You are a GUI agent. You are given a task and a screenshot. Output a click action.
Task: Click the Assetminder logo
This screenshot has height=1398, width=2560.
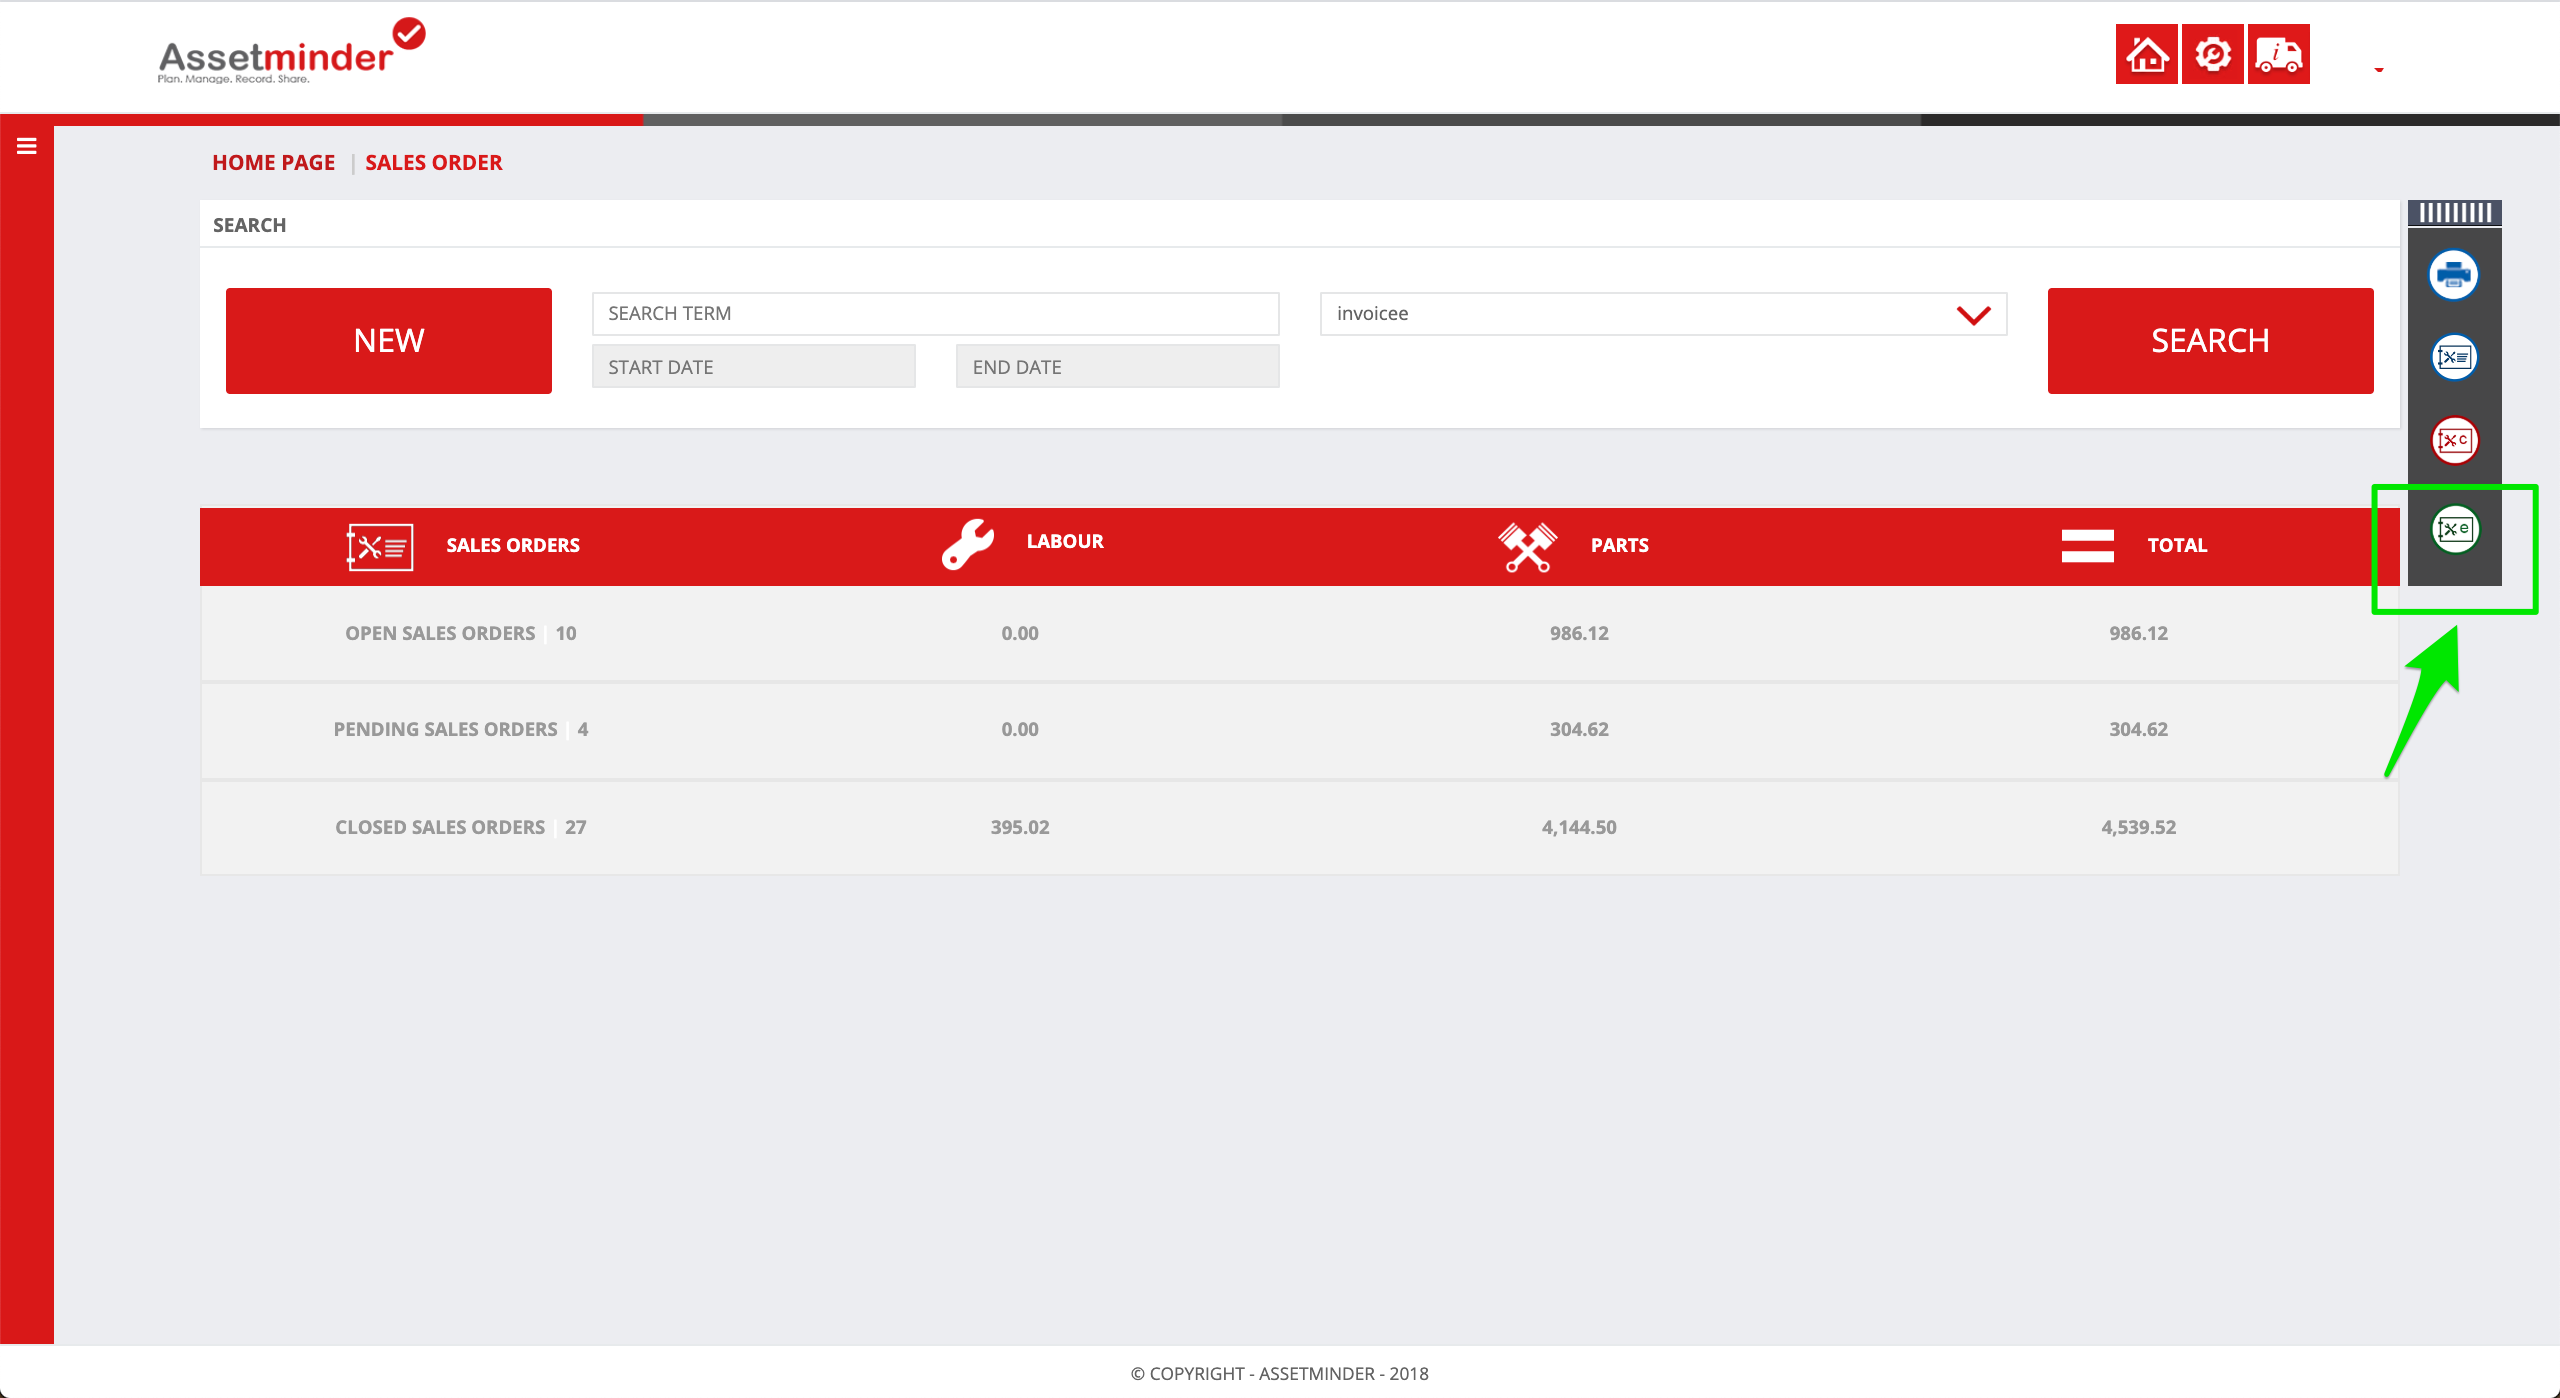(291, 52)
